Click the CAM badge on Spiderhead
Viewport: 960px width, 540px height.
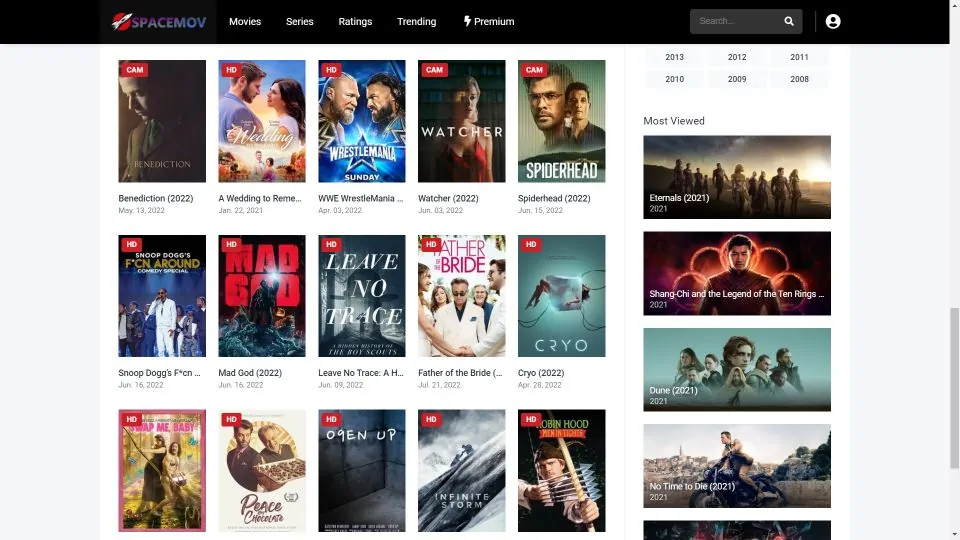[534, 70]
